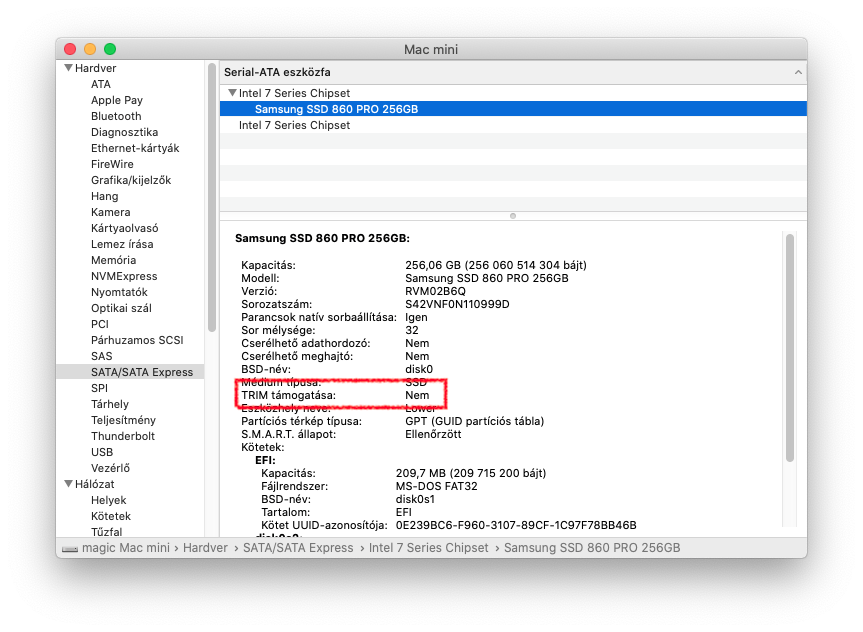This screenshot has width=863, height=632.
Task: Click the serial number S42VNF0N110999D
Action: 457,304
